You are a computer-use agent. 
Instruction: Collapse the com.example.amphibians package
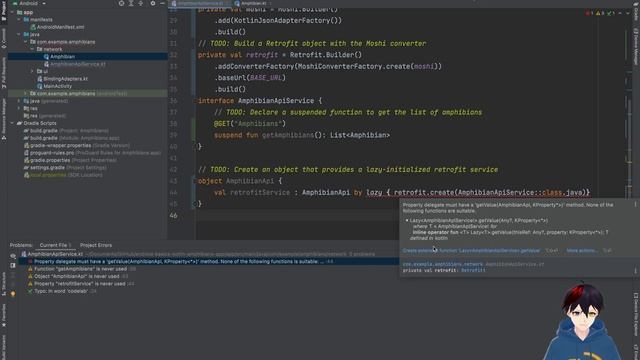[25, 42]
